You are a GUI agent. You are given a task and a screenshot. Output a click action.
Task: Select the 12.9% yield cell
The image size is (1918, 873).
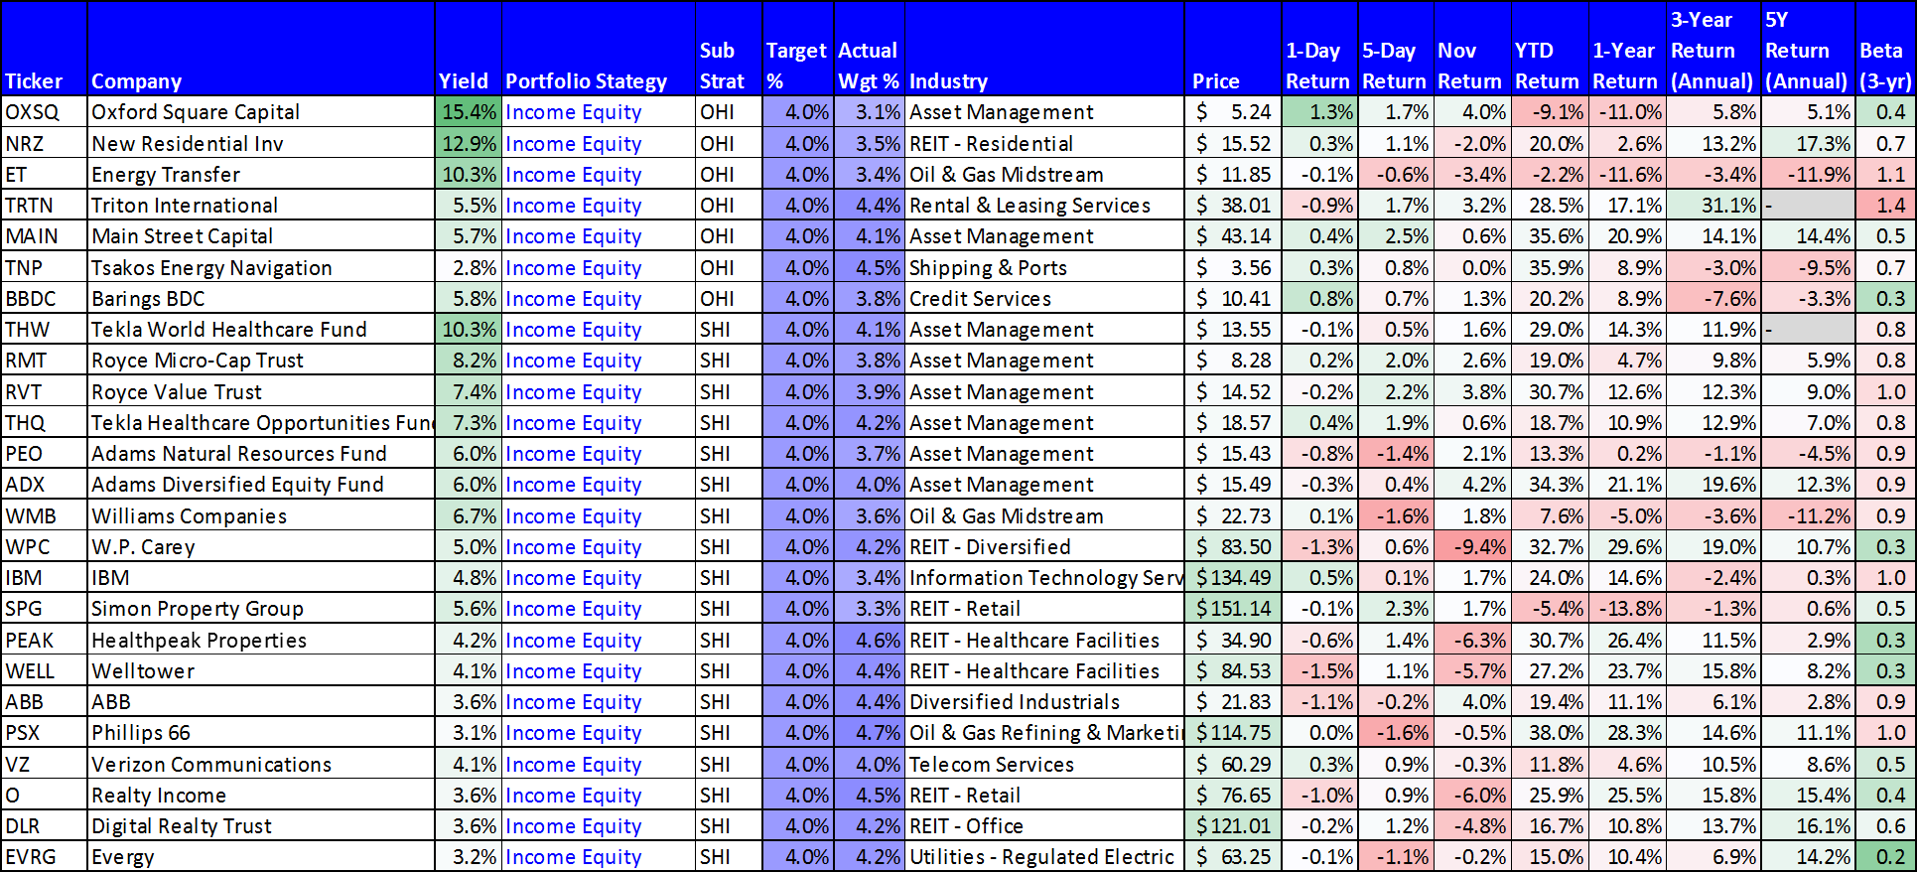point(468,144)
